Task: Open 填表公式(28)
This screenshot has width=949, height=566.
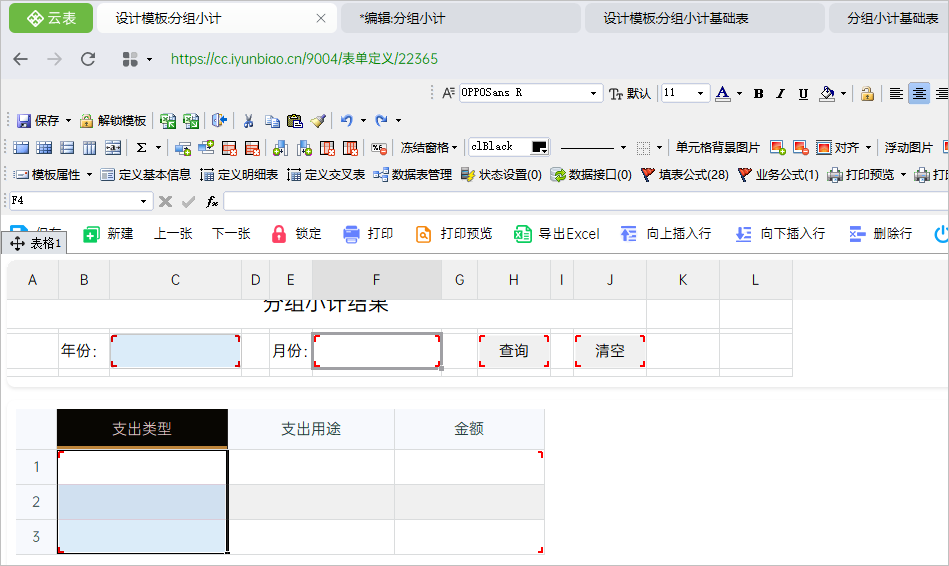Action: 685,175
